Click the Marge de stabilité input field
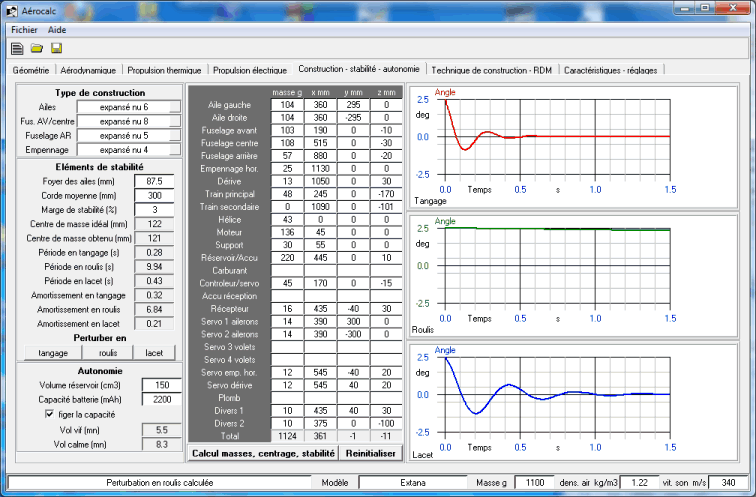Viewport: 756px width, 497px height. point(154,210)
